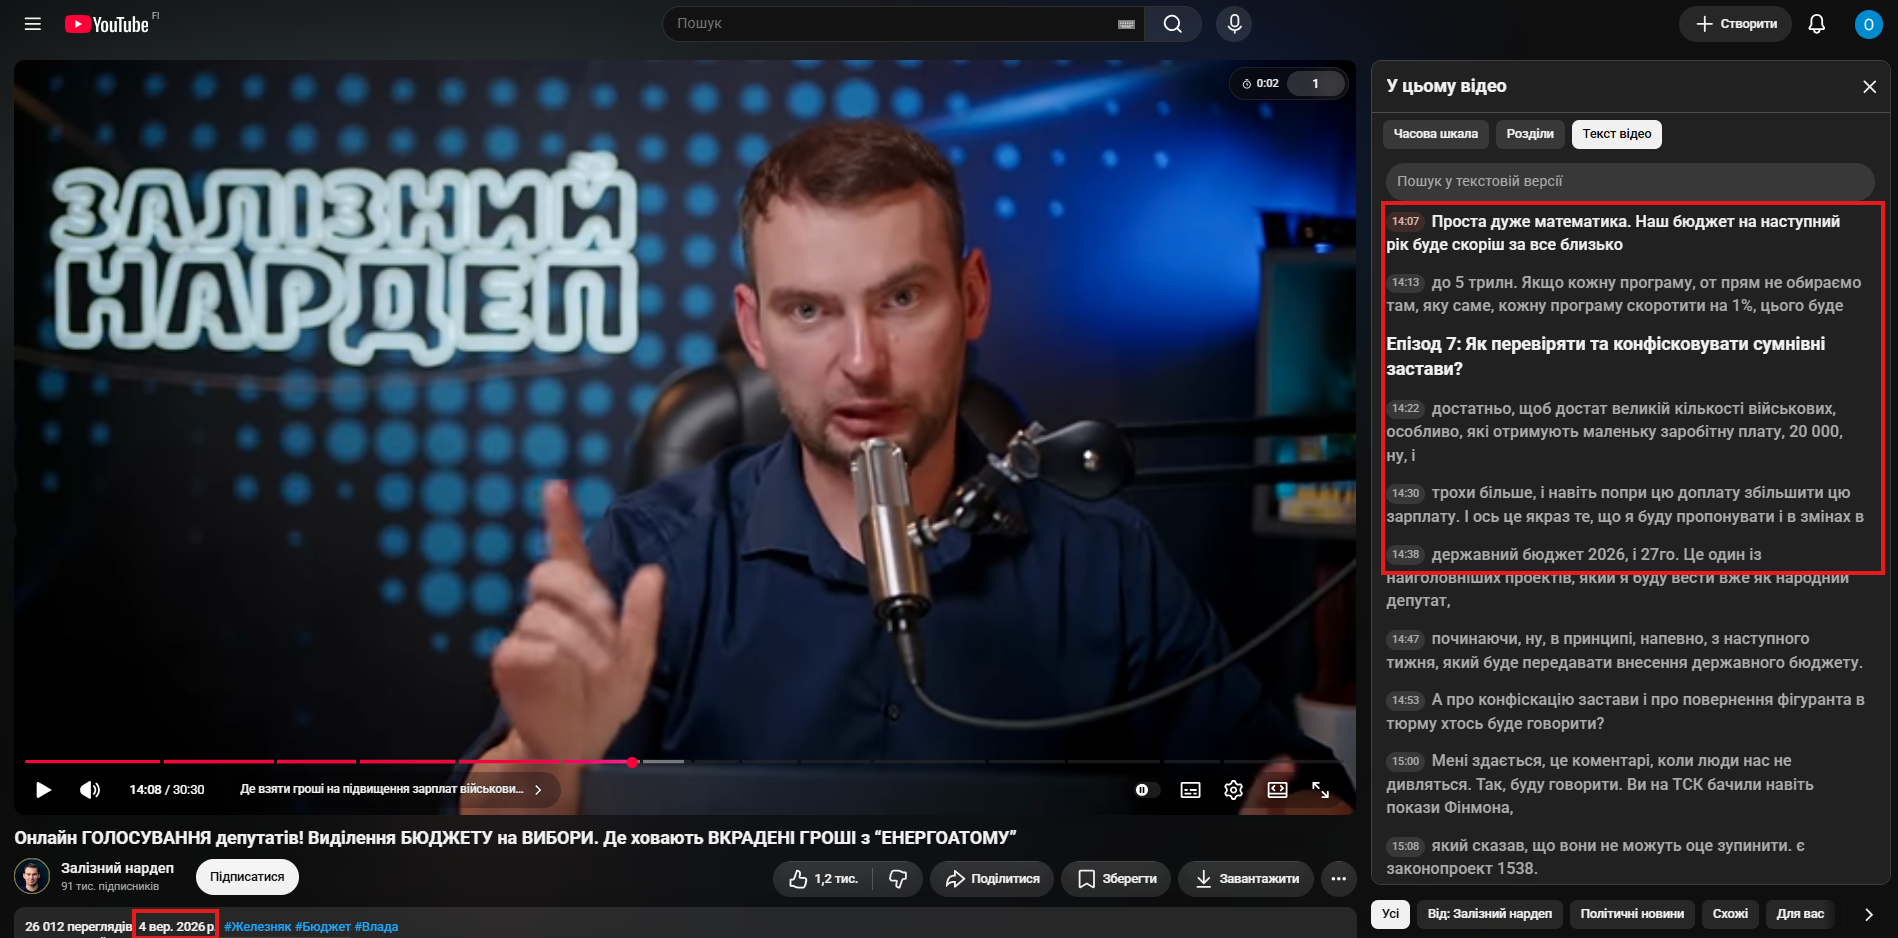1898x938 pixels.
Task: Click the Завантажити download button
Action: (1246, 879)
